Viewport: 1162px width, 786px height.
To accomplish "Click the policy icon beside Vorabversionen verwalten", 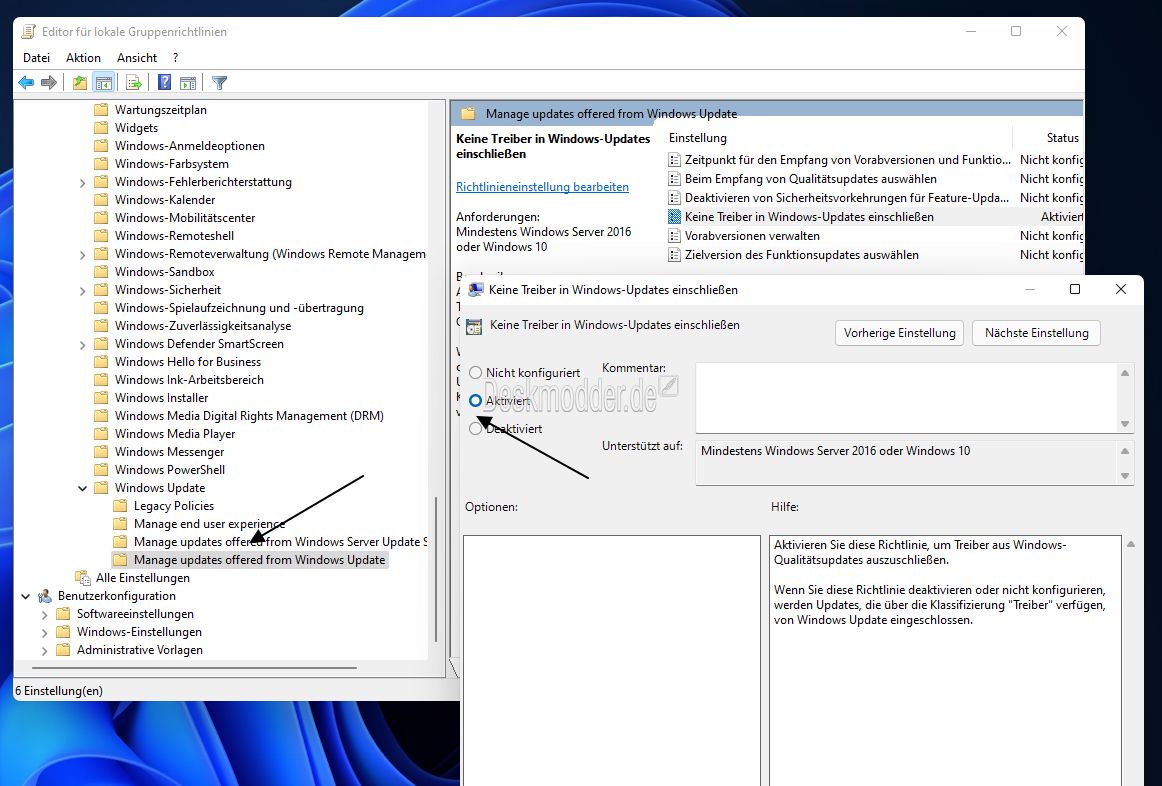I will tap(674, 236).
